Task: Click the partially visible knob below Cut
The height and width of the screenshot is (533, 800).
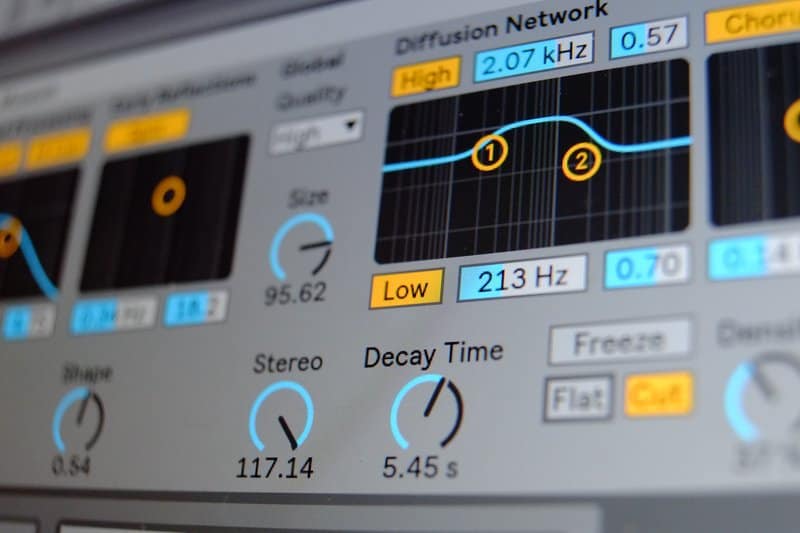Action: coord(766,399)
